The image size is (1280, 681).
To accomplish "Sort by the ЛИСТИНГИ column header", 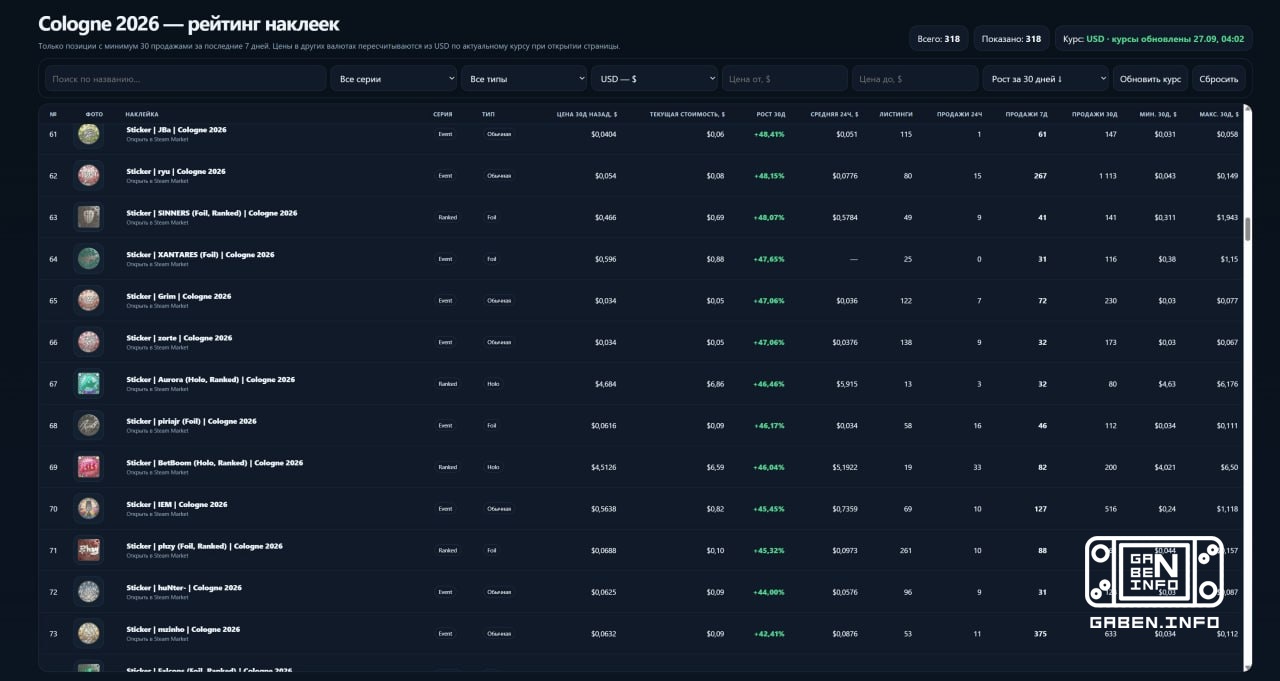I will coord(895,114).
